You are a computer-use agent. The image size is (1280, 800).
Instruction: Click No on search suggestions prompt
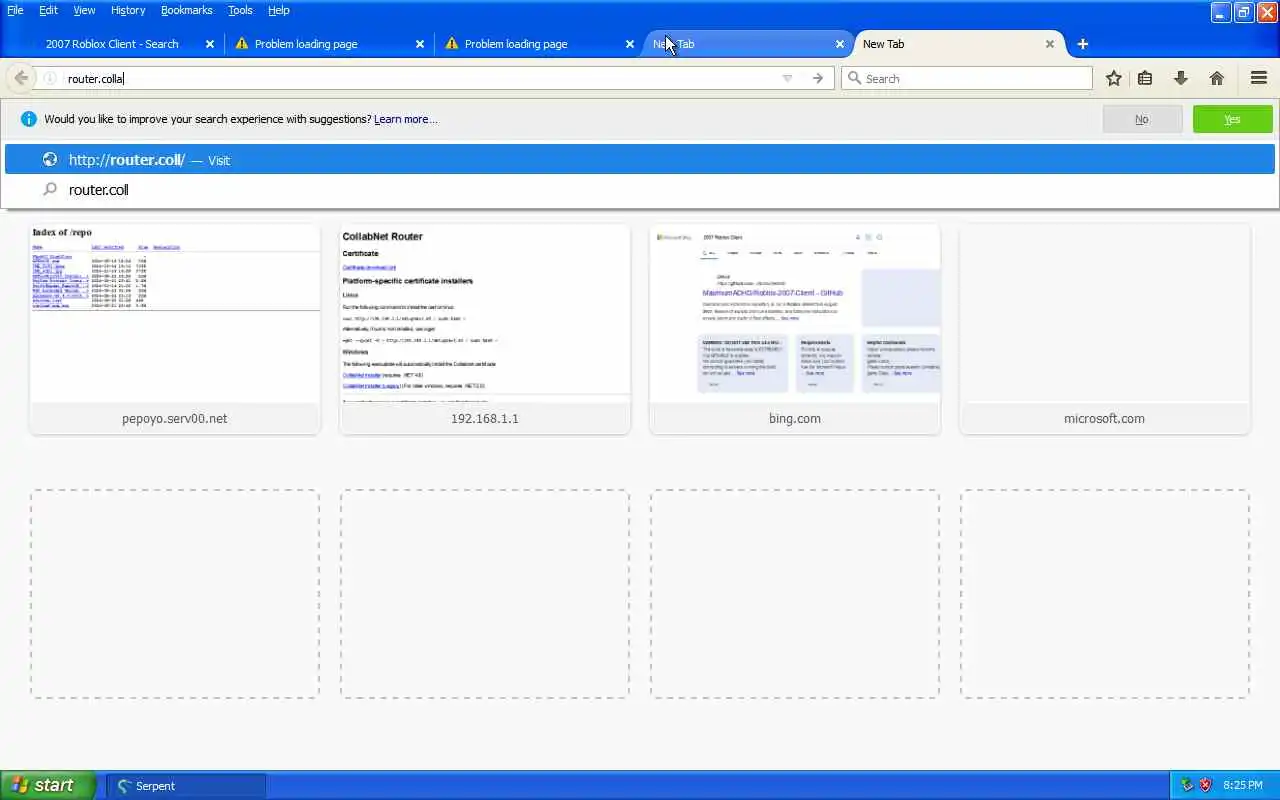1141,119
